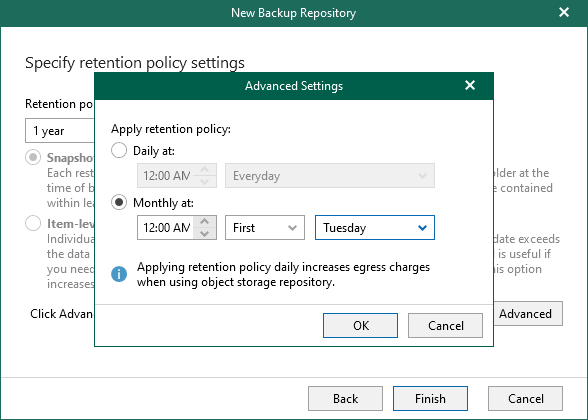Select the Item-level retention radio button
Screen dimensions: 588x420
(33, 223)
